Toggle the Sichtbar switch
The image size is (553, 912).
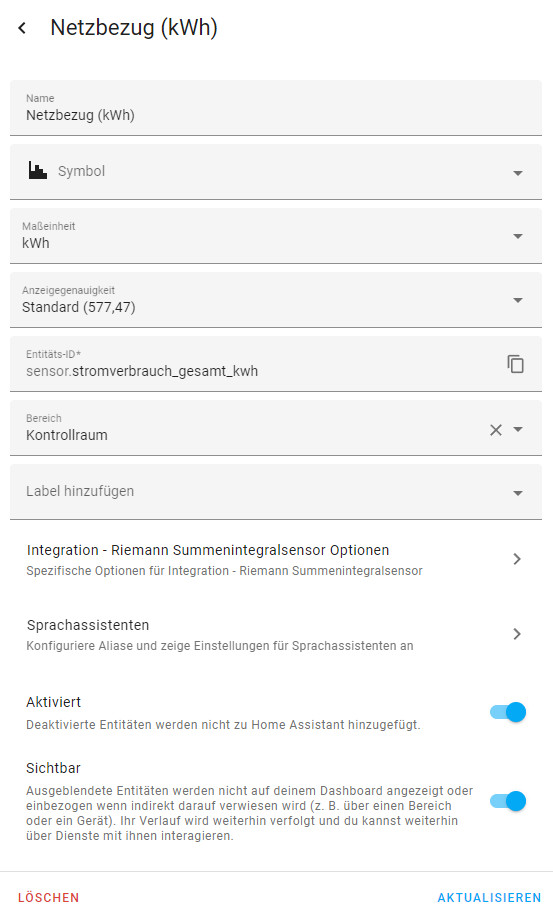click(508, 801)
